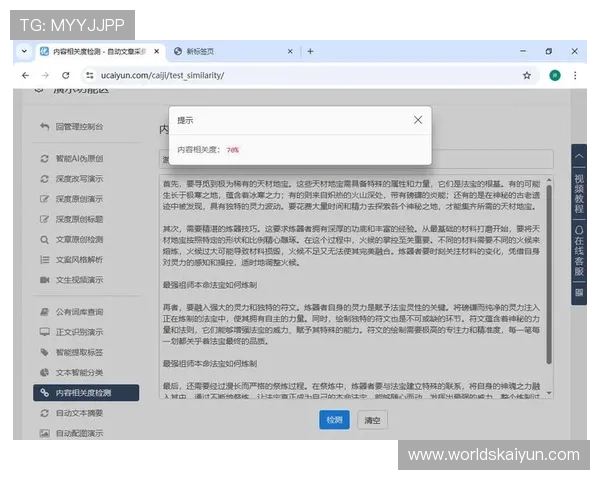
Task: Click the paragraph starting with 首先
Action: tap(351, 196)
